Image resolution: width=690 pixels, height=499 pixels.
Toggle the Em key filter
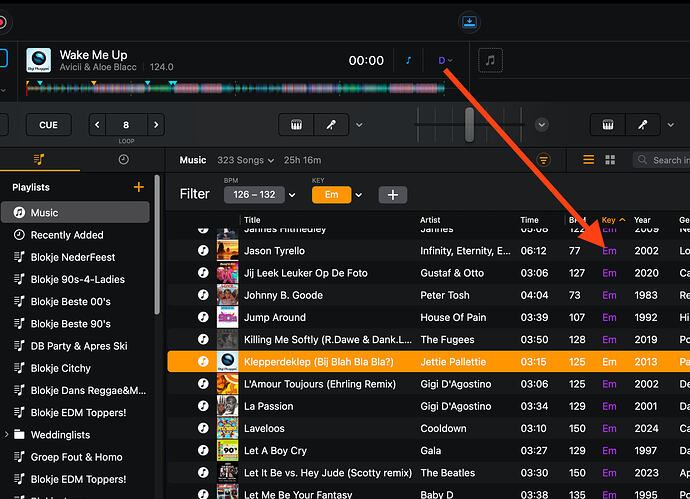click(332, 194)
